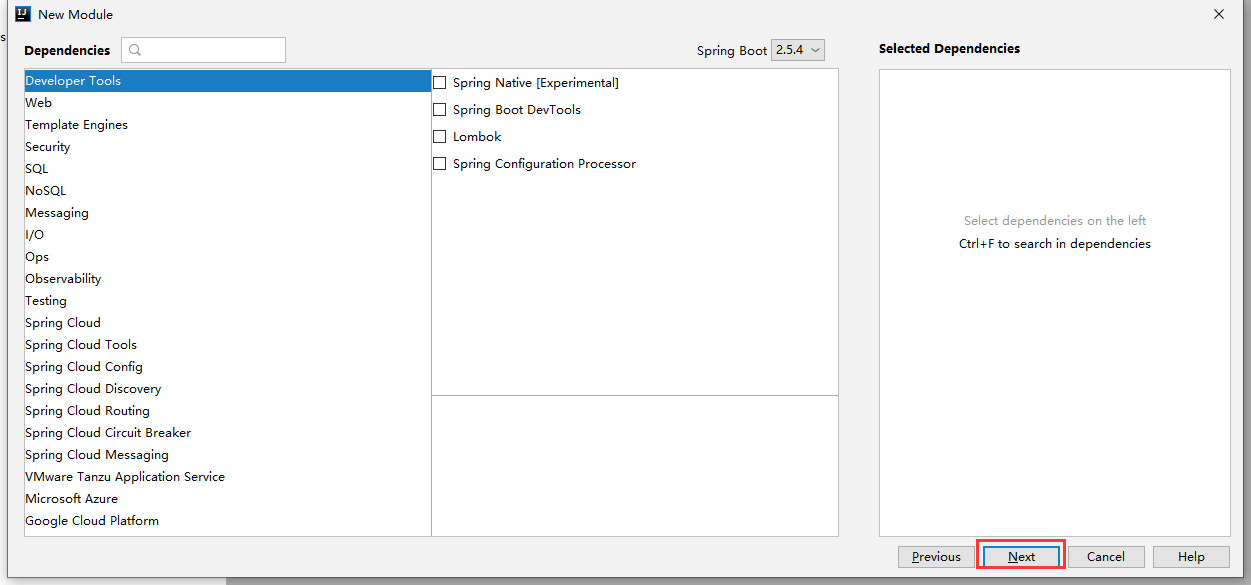Viewport: 1251px width, 585px height.
Task: Select Developer Tools category
Action: click(228, 81)
